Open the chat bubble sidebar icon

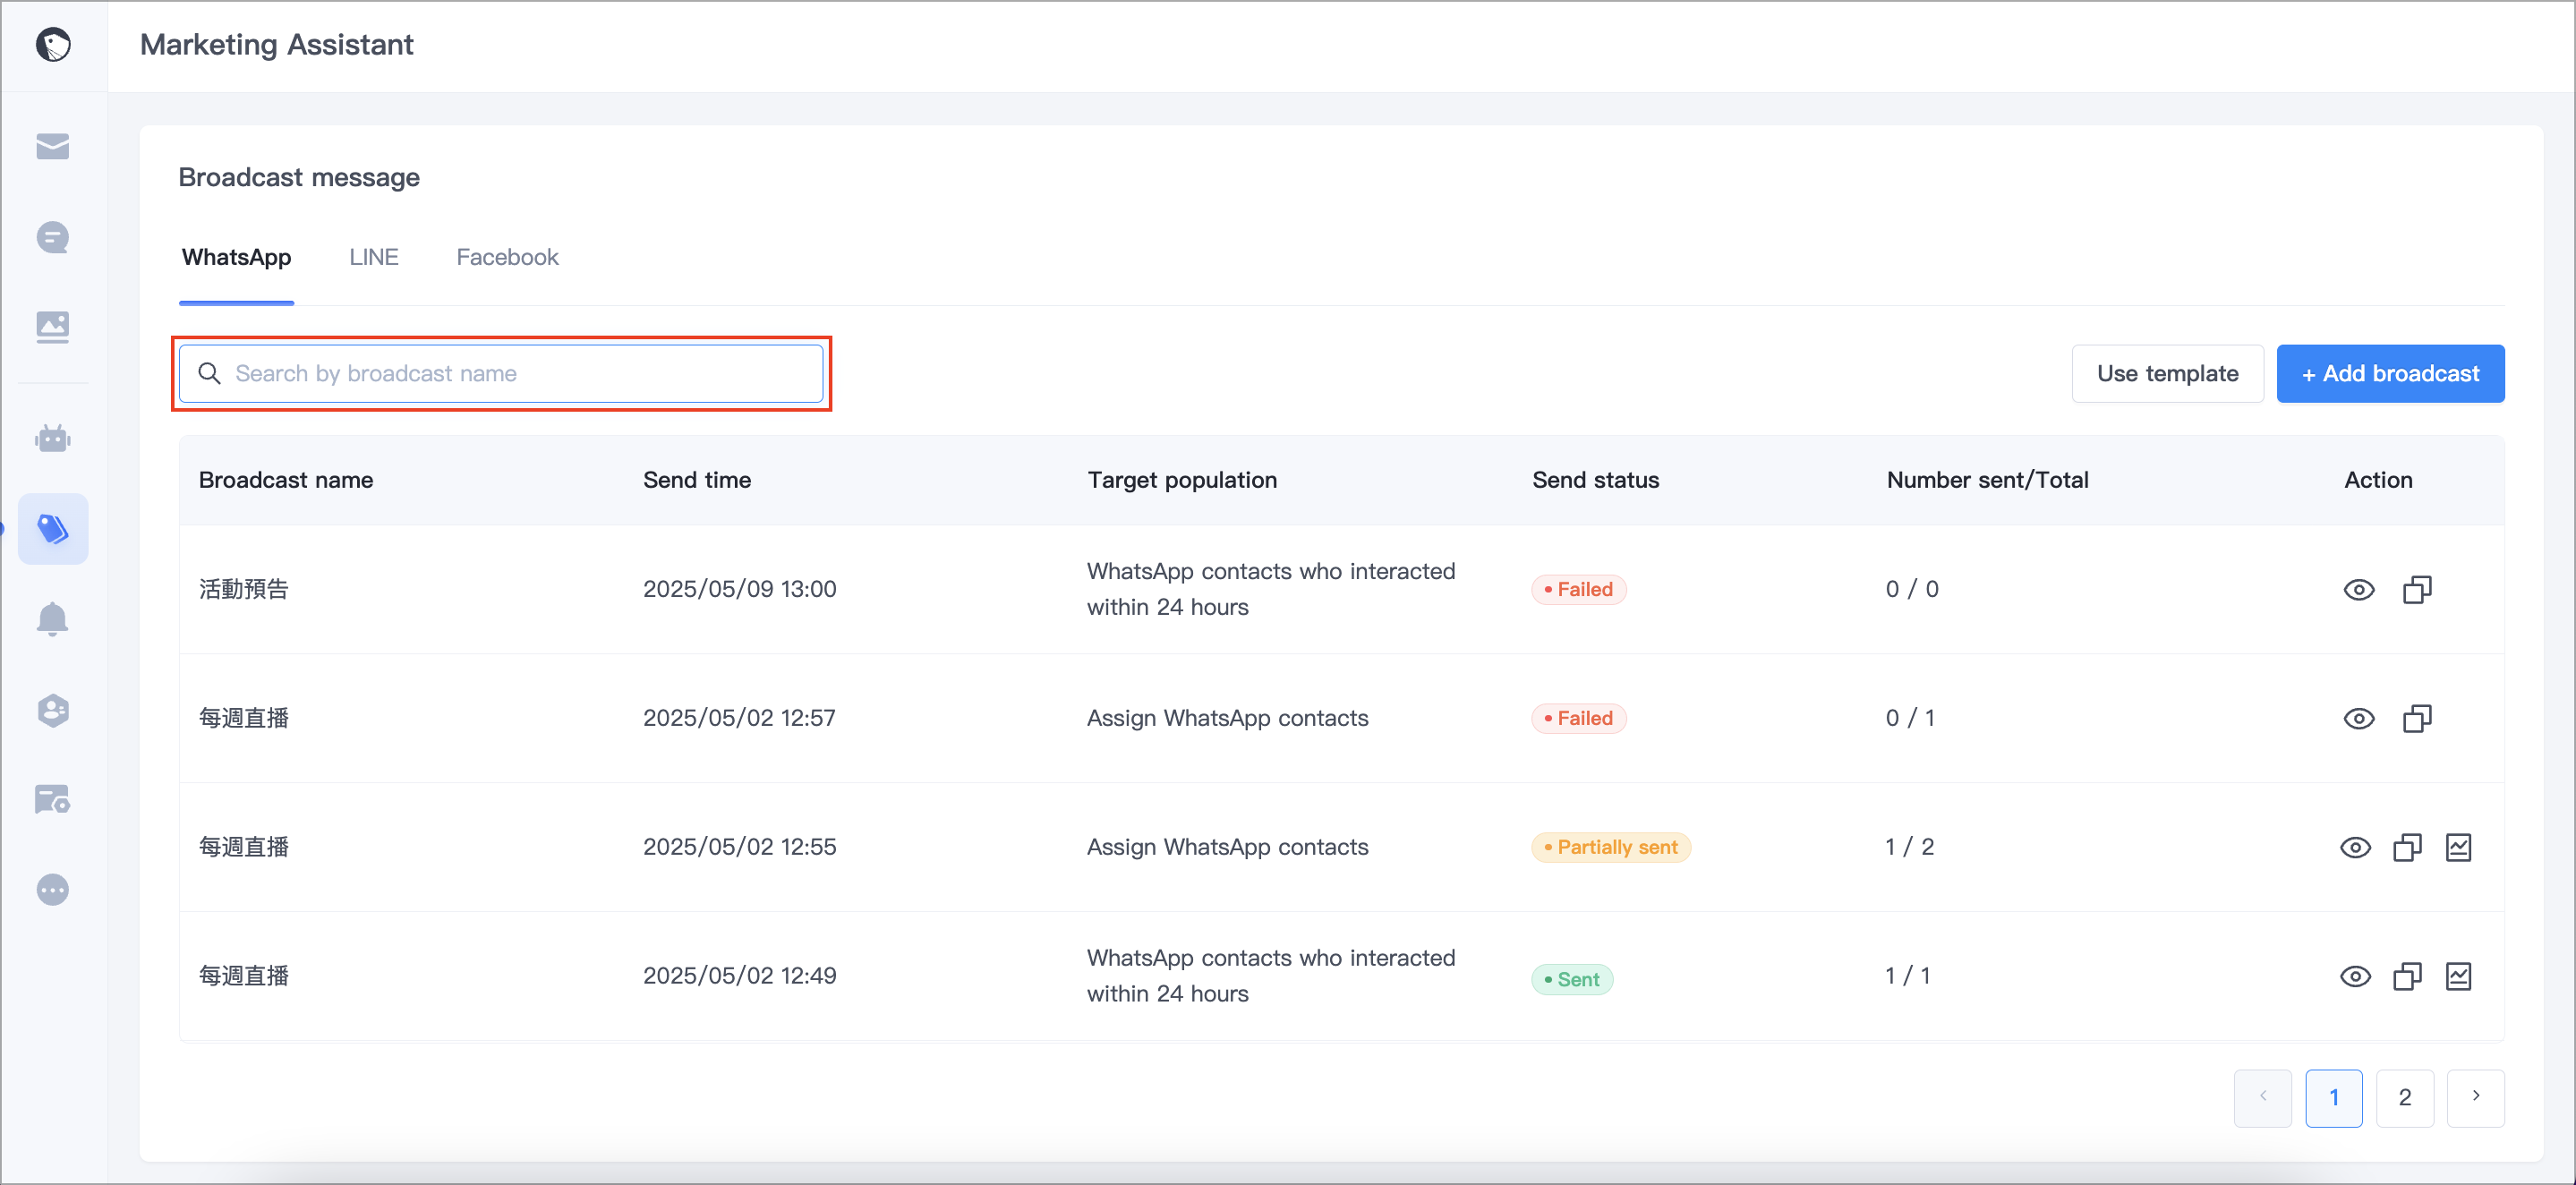click(52, 237)
